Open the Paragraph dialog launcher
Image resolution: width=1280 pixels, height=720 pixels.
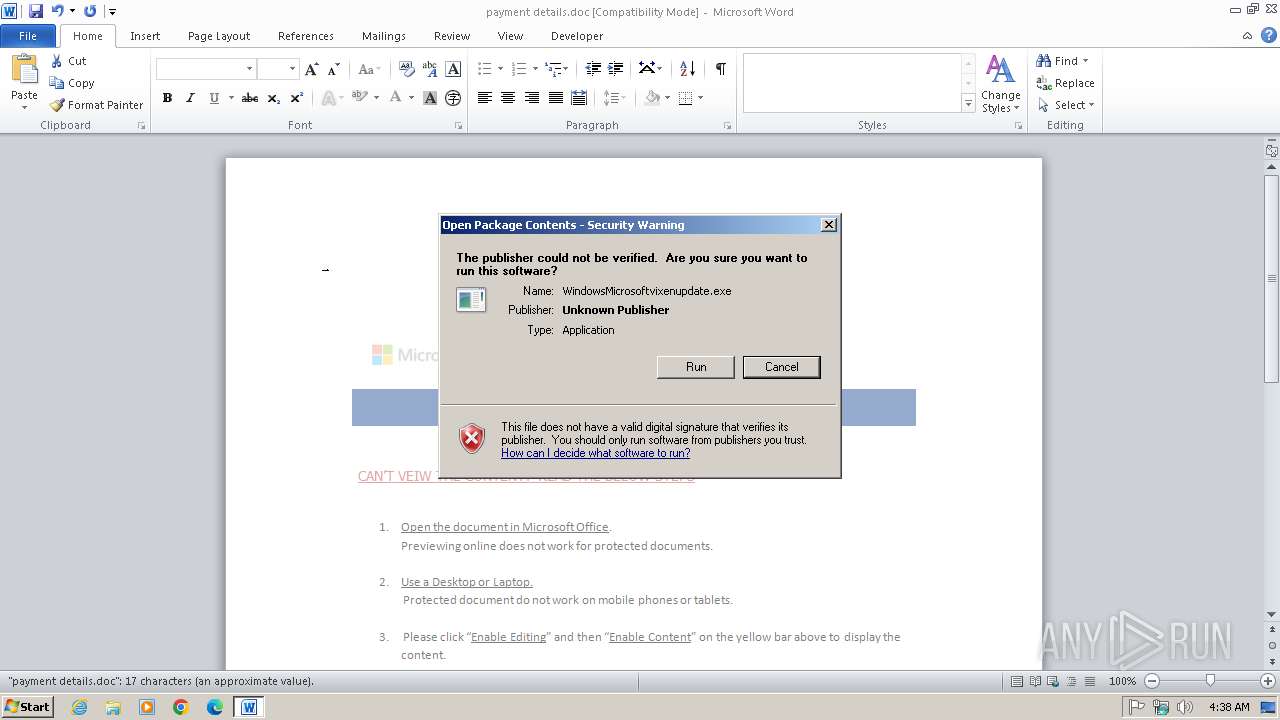(727, 126)
